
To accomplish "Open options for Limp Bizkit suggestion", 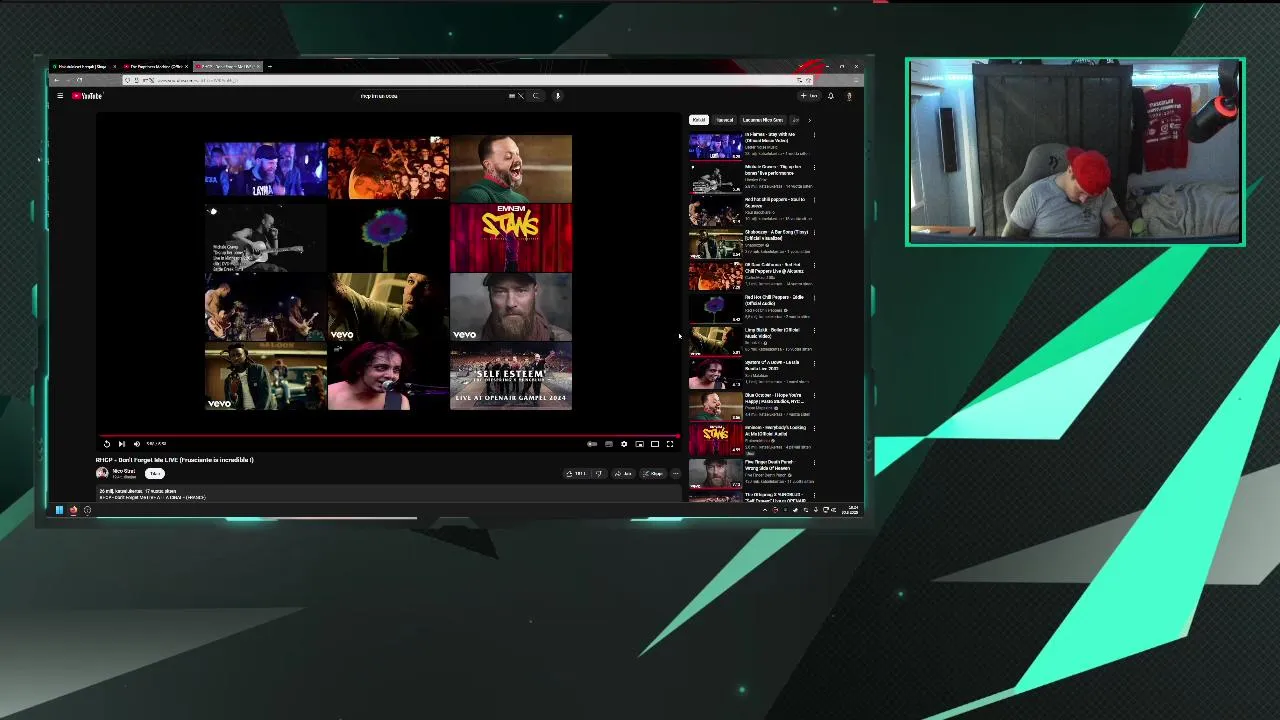I will (x=814, y=331).
